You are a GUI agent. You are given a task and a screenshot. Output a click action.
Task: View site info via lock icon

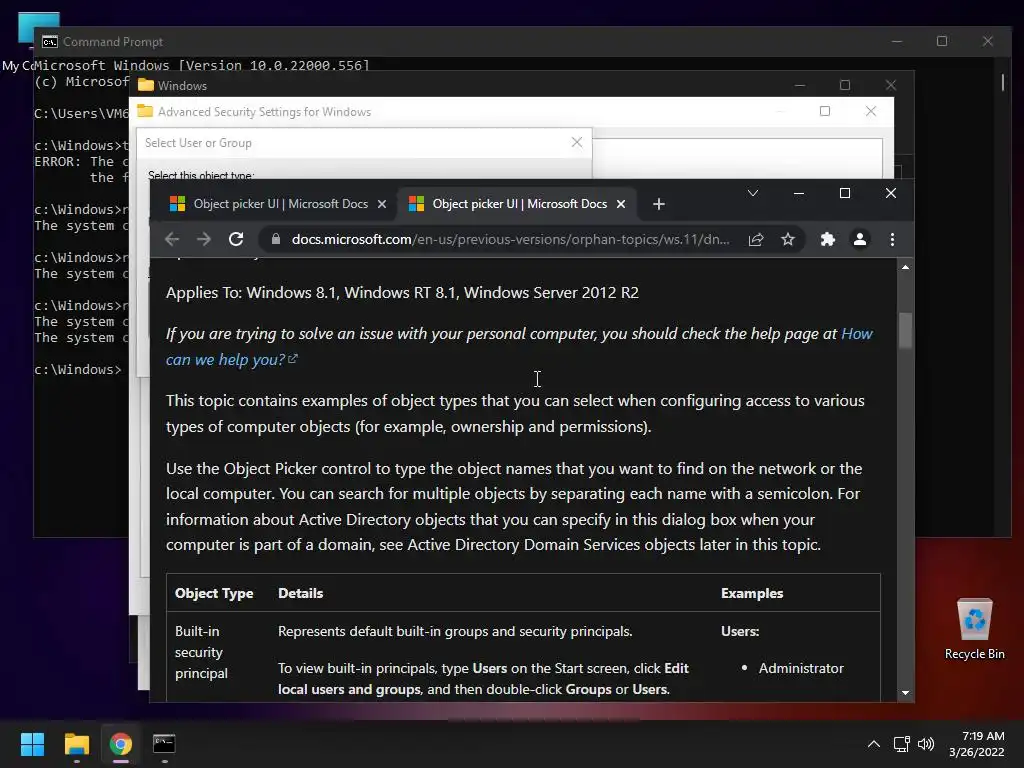pos(276,240)
